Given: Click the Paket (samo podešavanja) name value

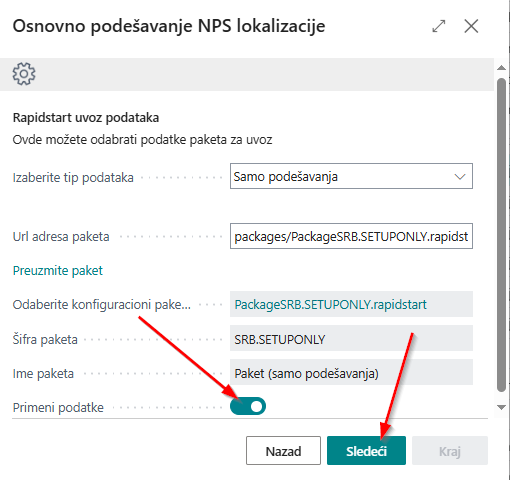Looking at the screenshot, I should tap(351, 372).
